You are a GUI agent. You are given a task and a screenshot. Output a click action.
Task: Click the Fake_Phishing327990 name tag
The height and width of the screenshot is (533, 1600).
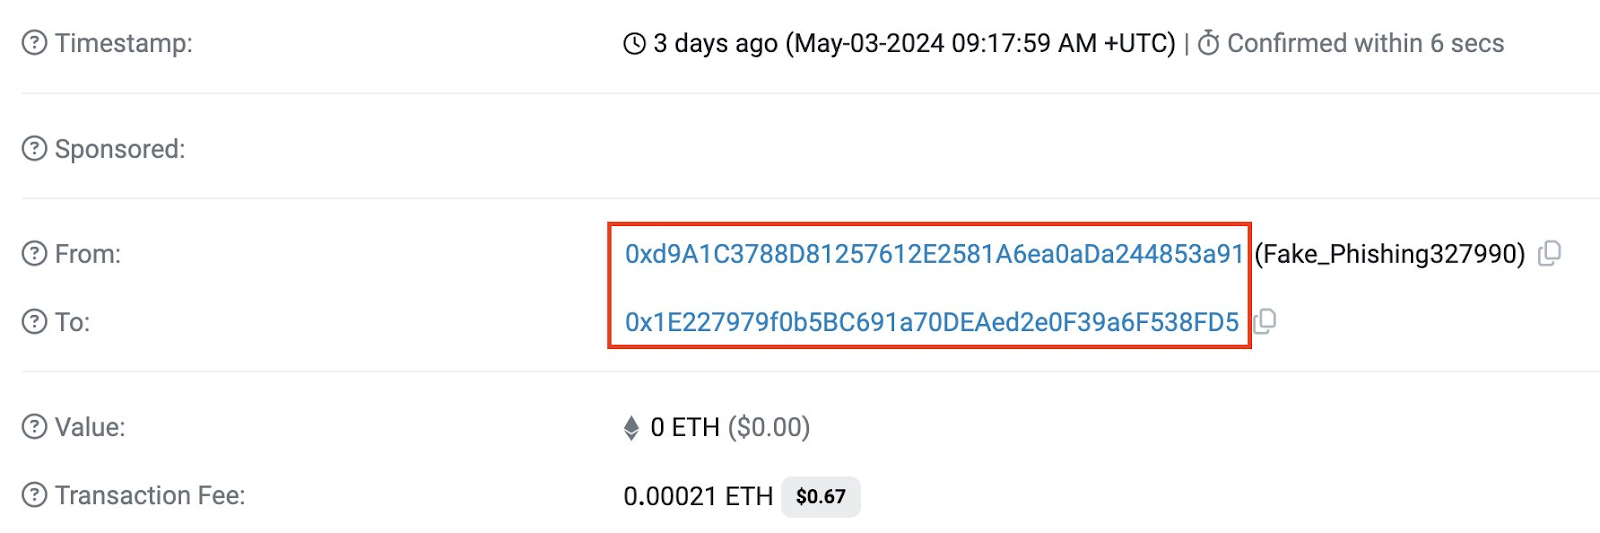coord(1389,254)
